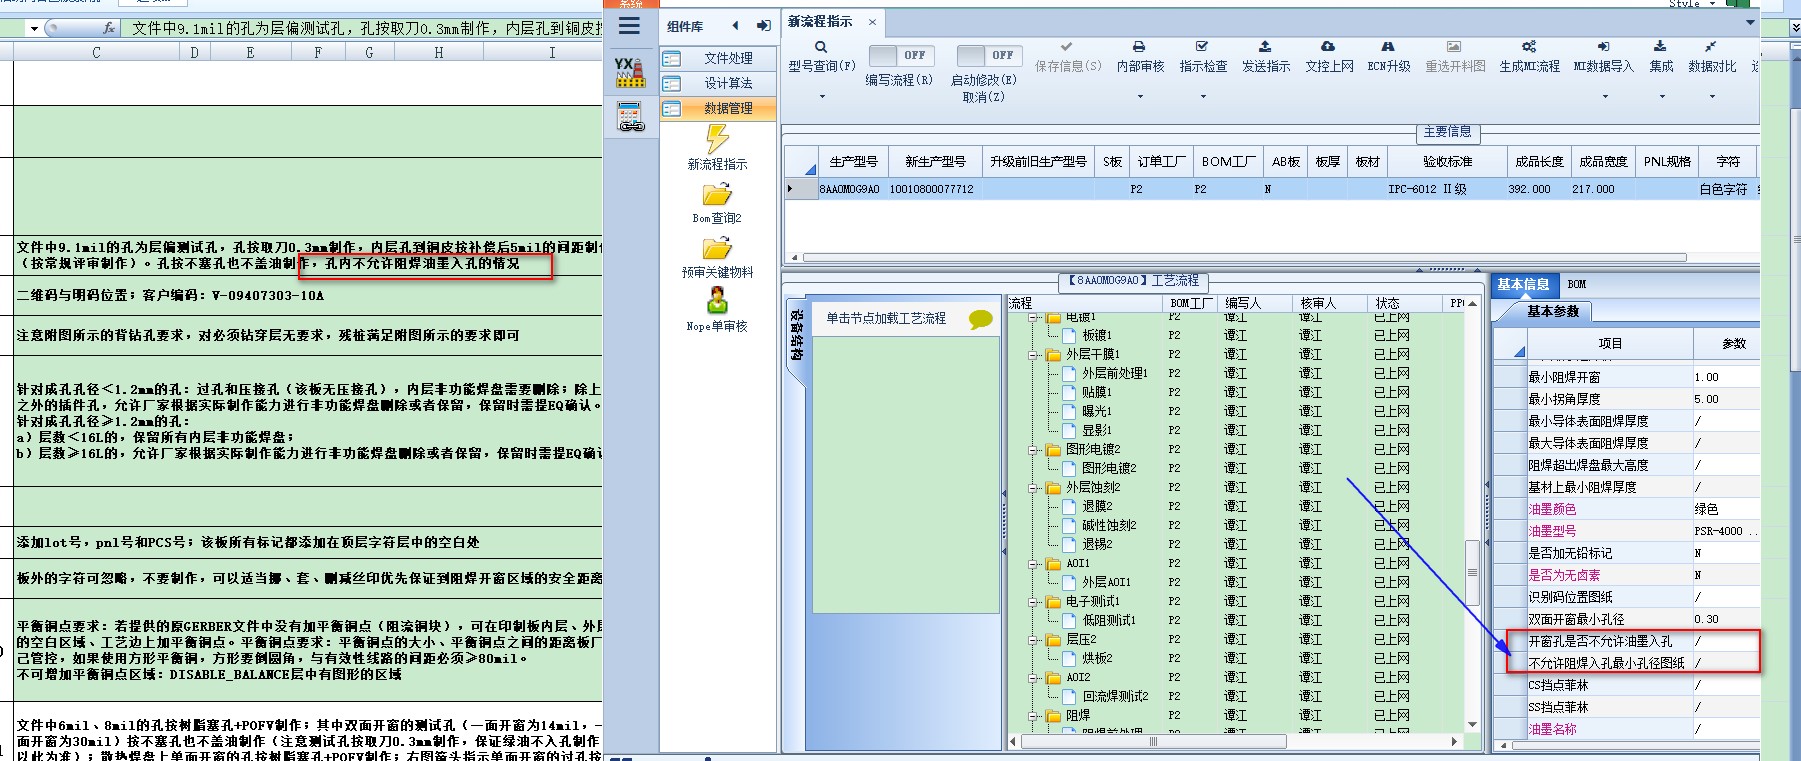Collapse the 外层蚀刻2 tree folder
This screenshot has height=761, width=1801.
[x=1034, y=487]
